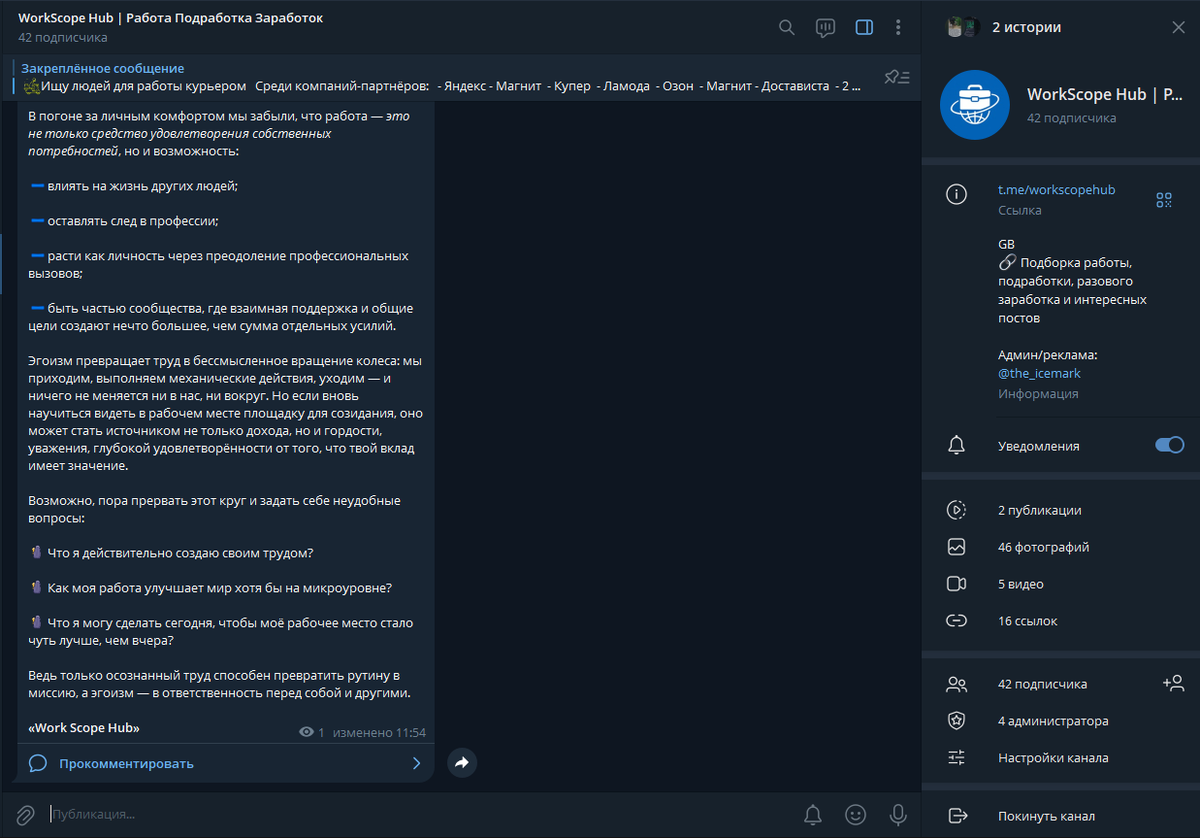The image size is (1200, 838).
Task: Click the stories play icon beside публикации
Action: [957, 510]
